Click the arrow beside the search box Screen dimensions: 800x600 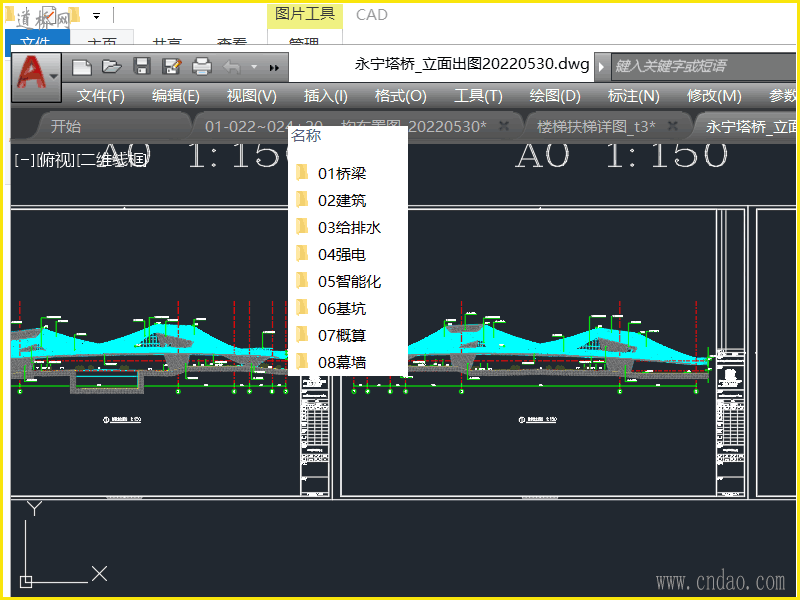602,66
